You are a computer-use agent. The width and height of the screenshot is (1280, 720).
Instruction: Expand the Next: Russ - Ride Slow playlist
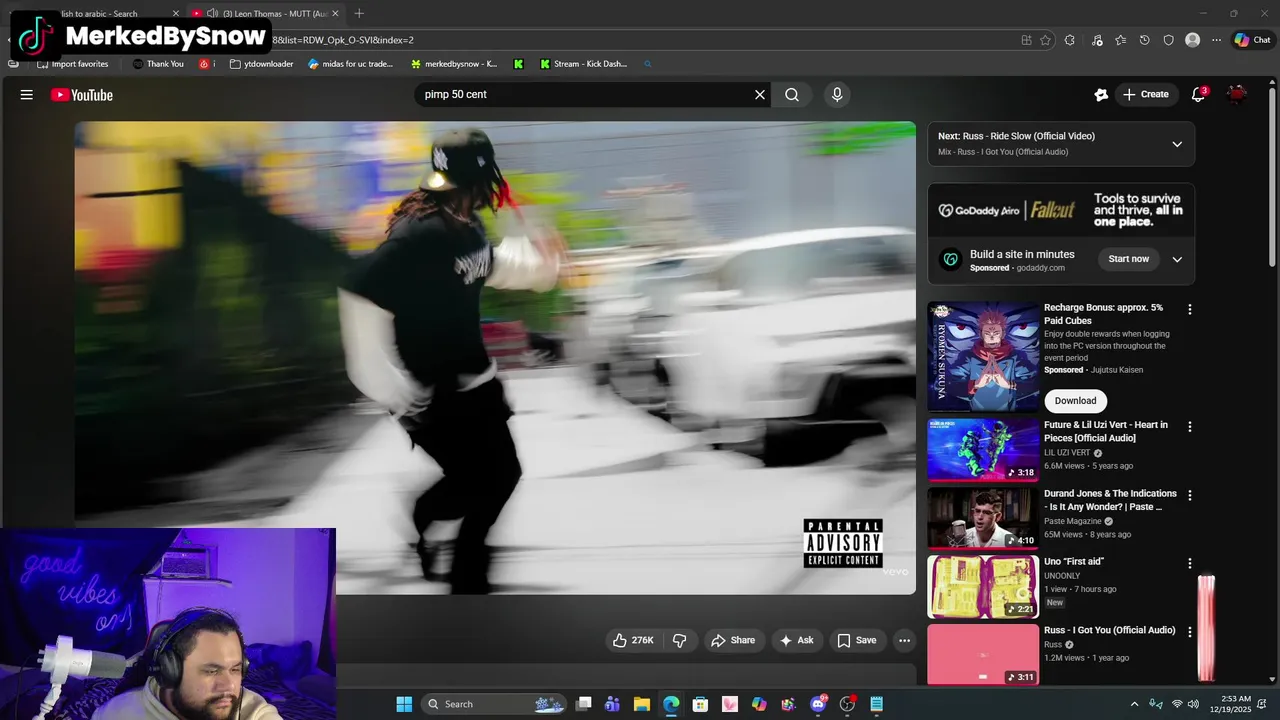[1177, 144]
